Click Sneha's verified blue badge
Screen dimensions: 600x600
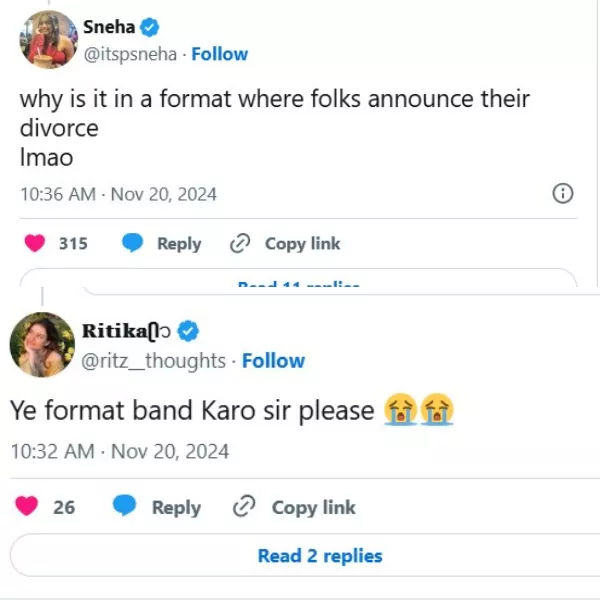[150, 27]
